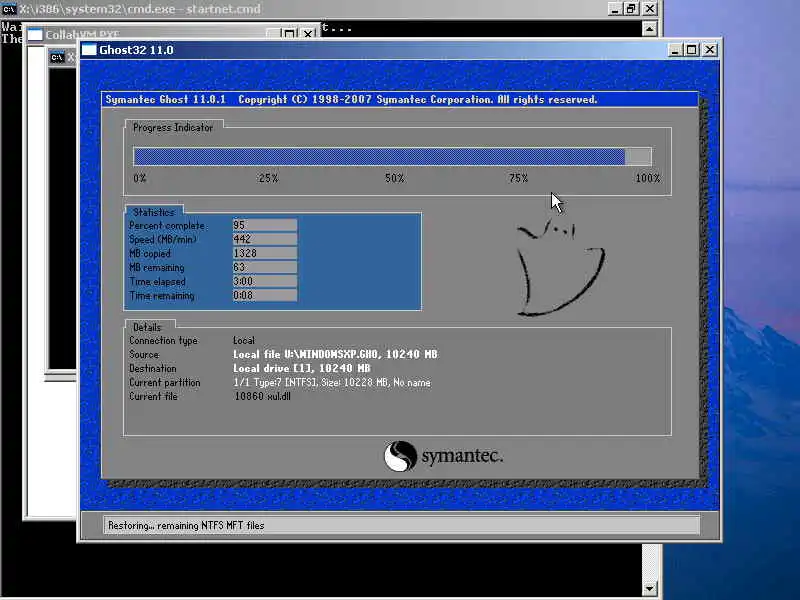
Task: Close the CollabVM PXE window
Action: (x=308, y=34)
